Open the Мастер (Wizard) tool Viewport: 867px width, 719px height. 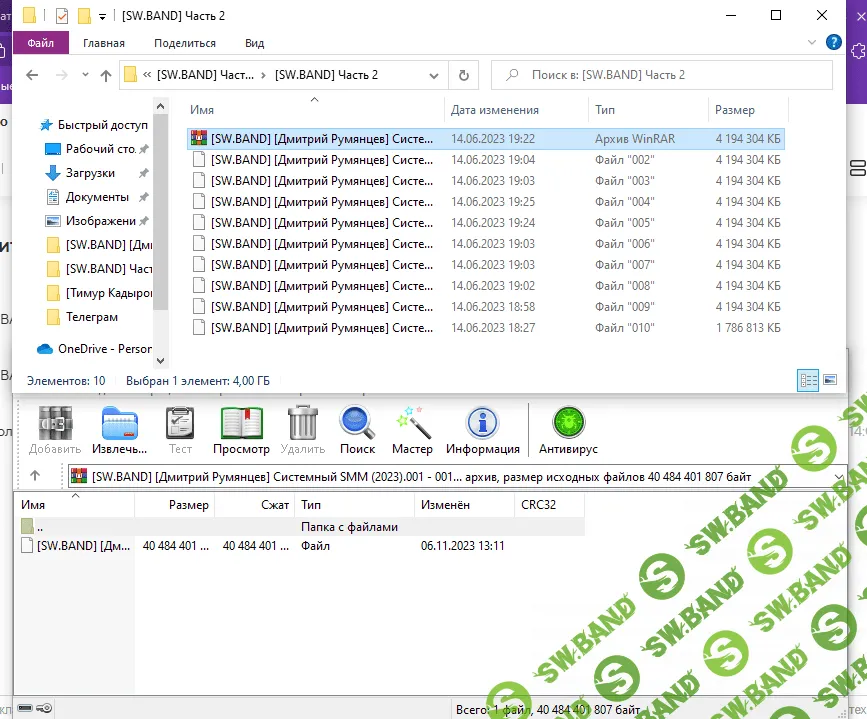[x=412, y=430]
